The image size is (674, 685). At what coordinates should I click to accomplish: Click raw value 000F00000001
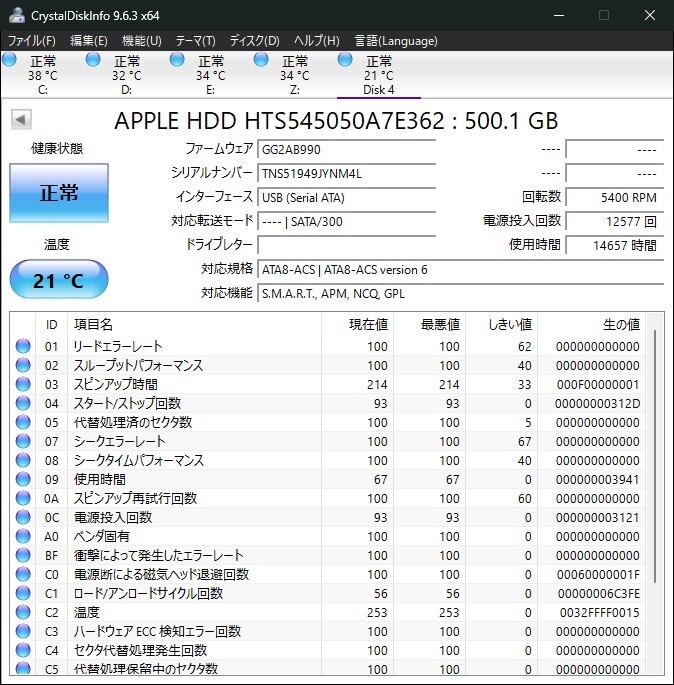point(598,384)
